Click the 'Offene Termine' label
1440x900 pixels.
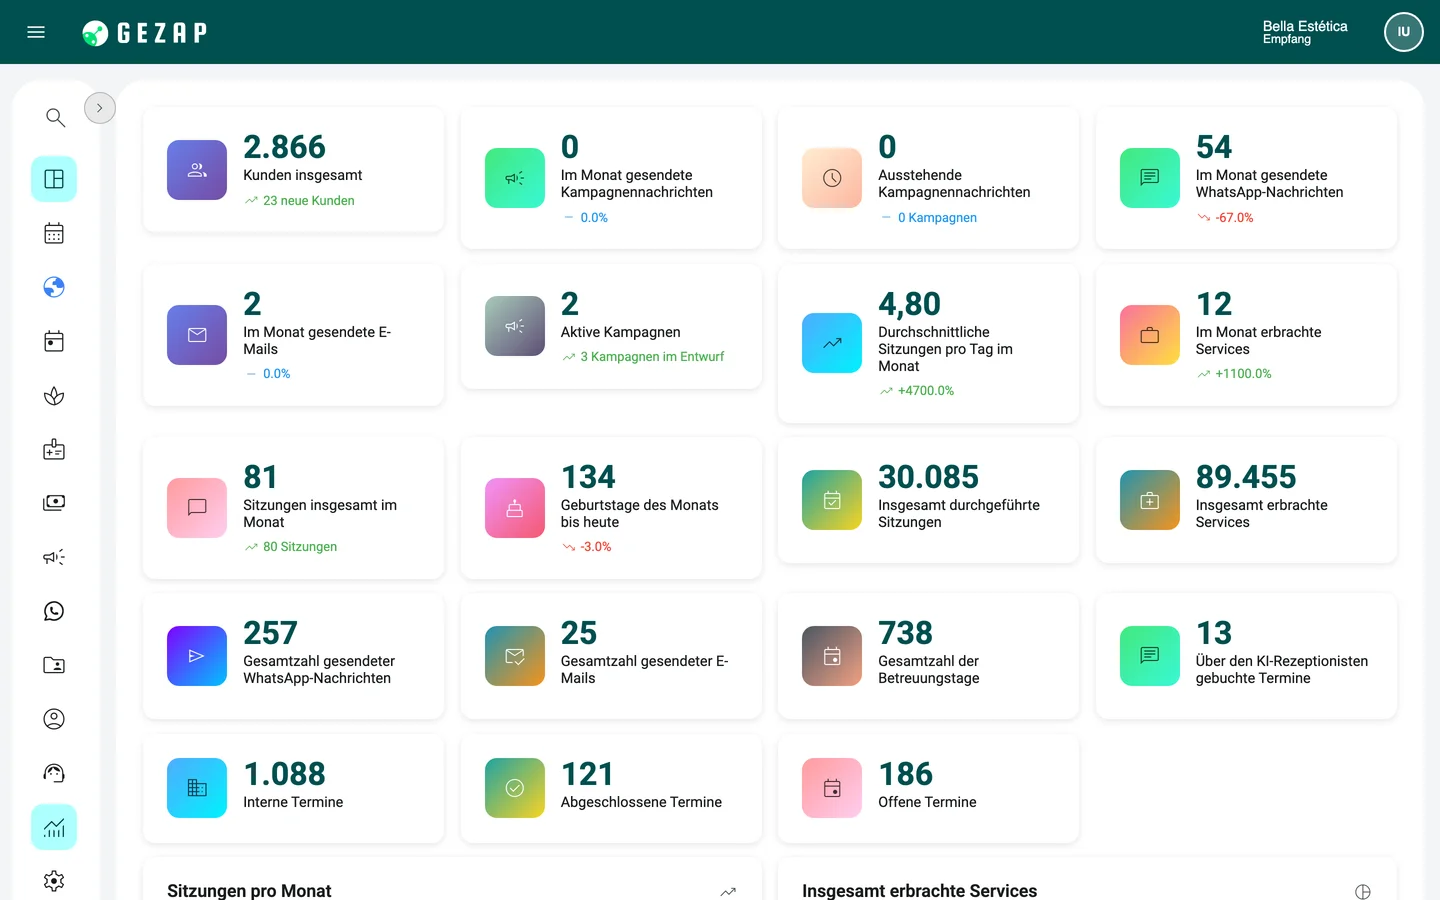click(927, 802)
